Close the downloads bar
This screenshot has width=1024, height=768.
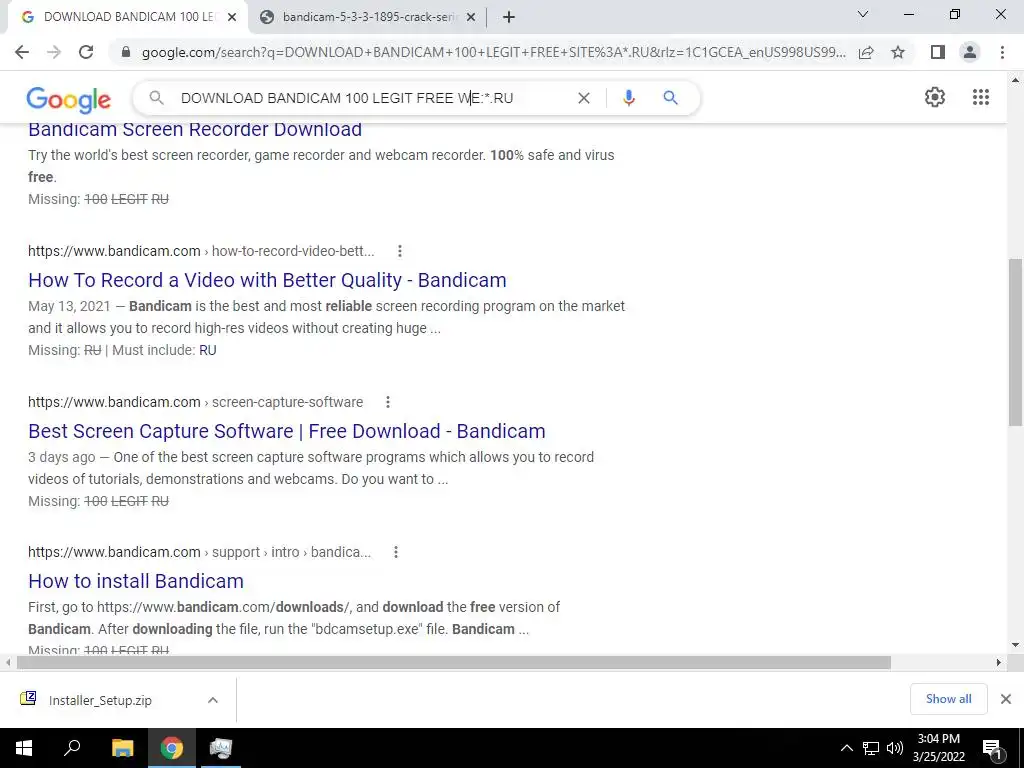[1006, 699]
